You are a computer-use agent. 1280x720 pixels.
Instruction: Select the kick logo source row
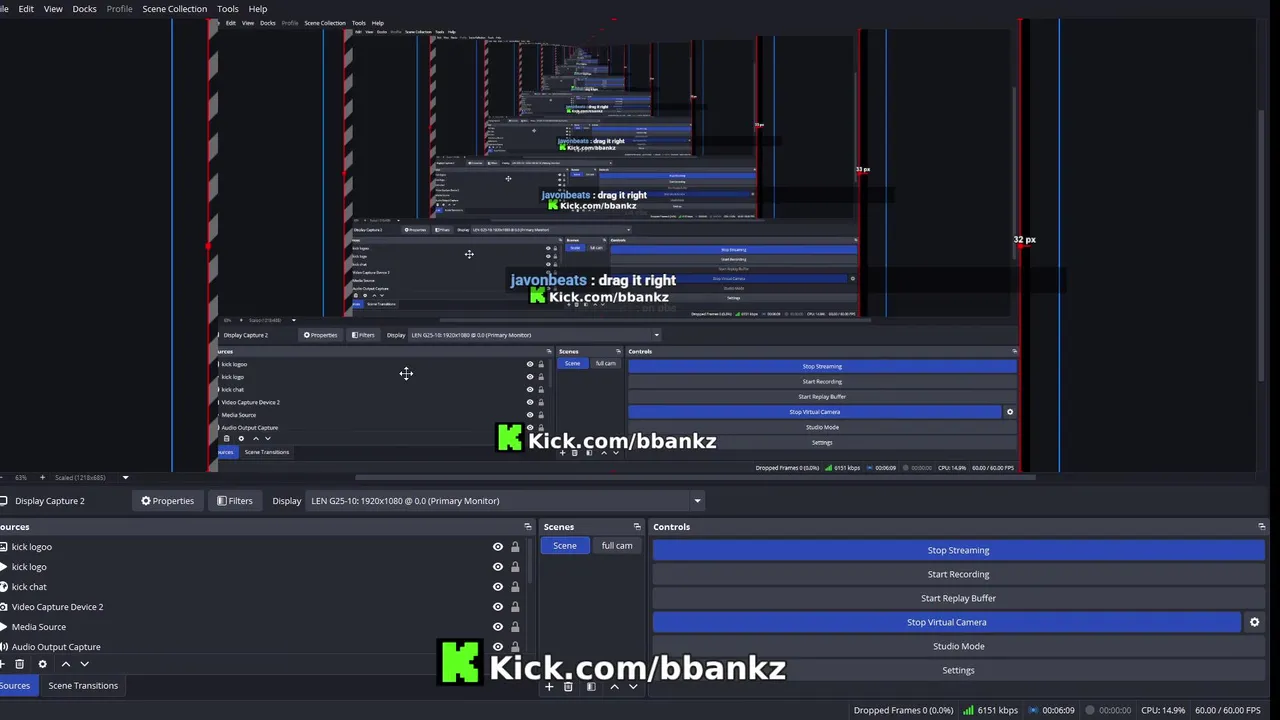[262, 567]
